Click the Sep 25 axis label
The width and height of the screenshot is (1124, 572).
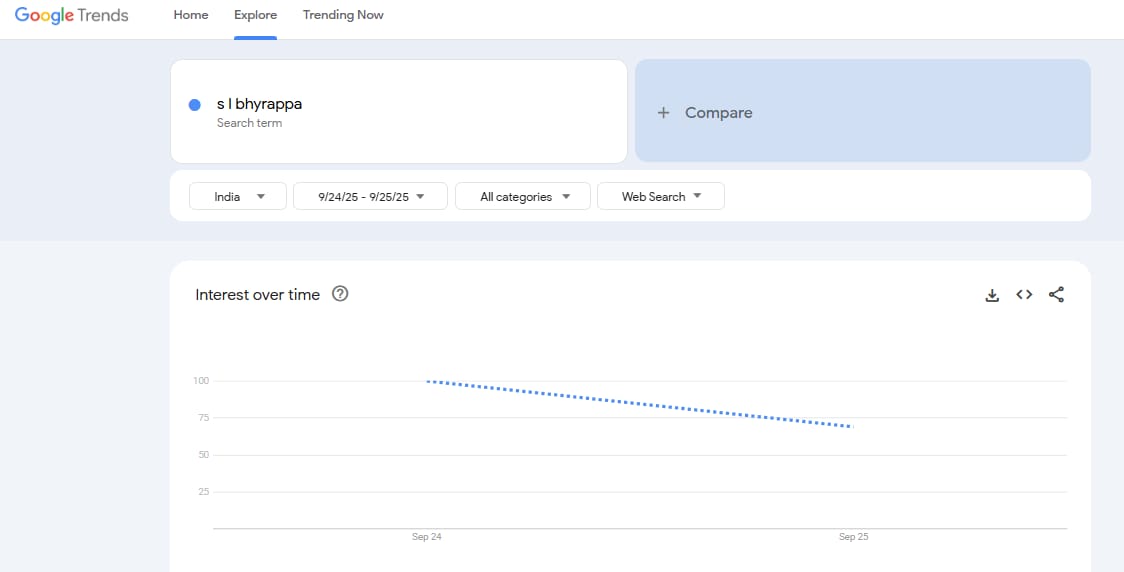tap(853, 537)
